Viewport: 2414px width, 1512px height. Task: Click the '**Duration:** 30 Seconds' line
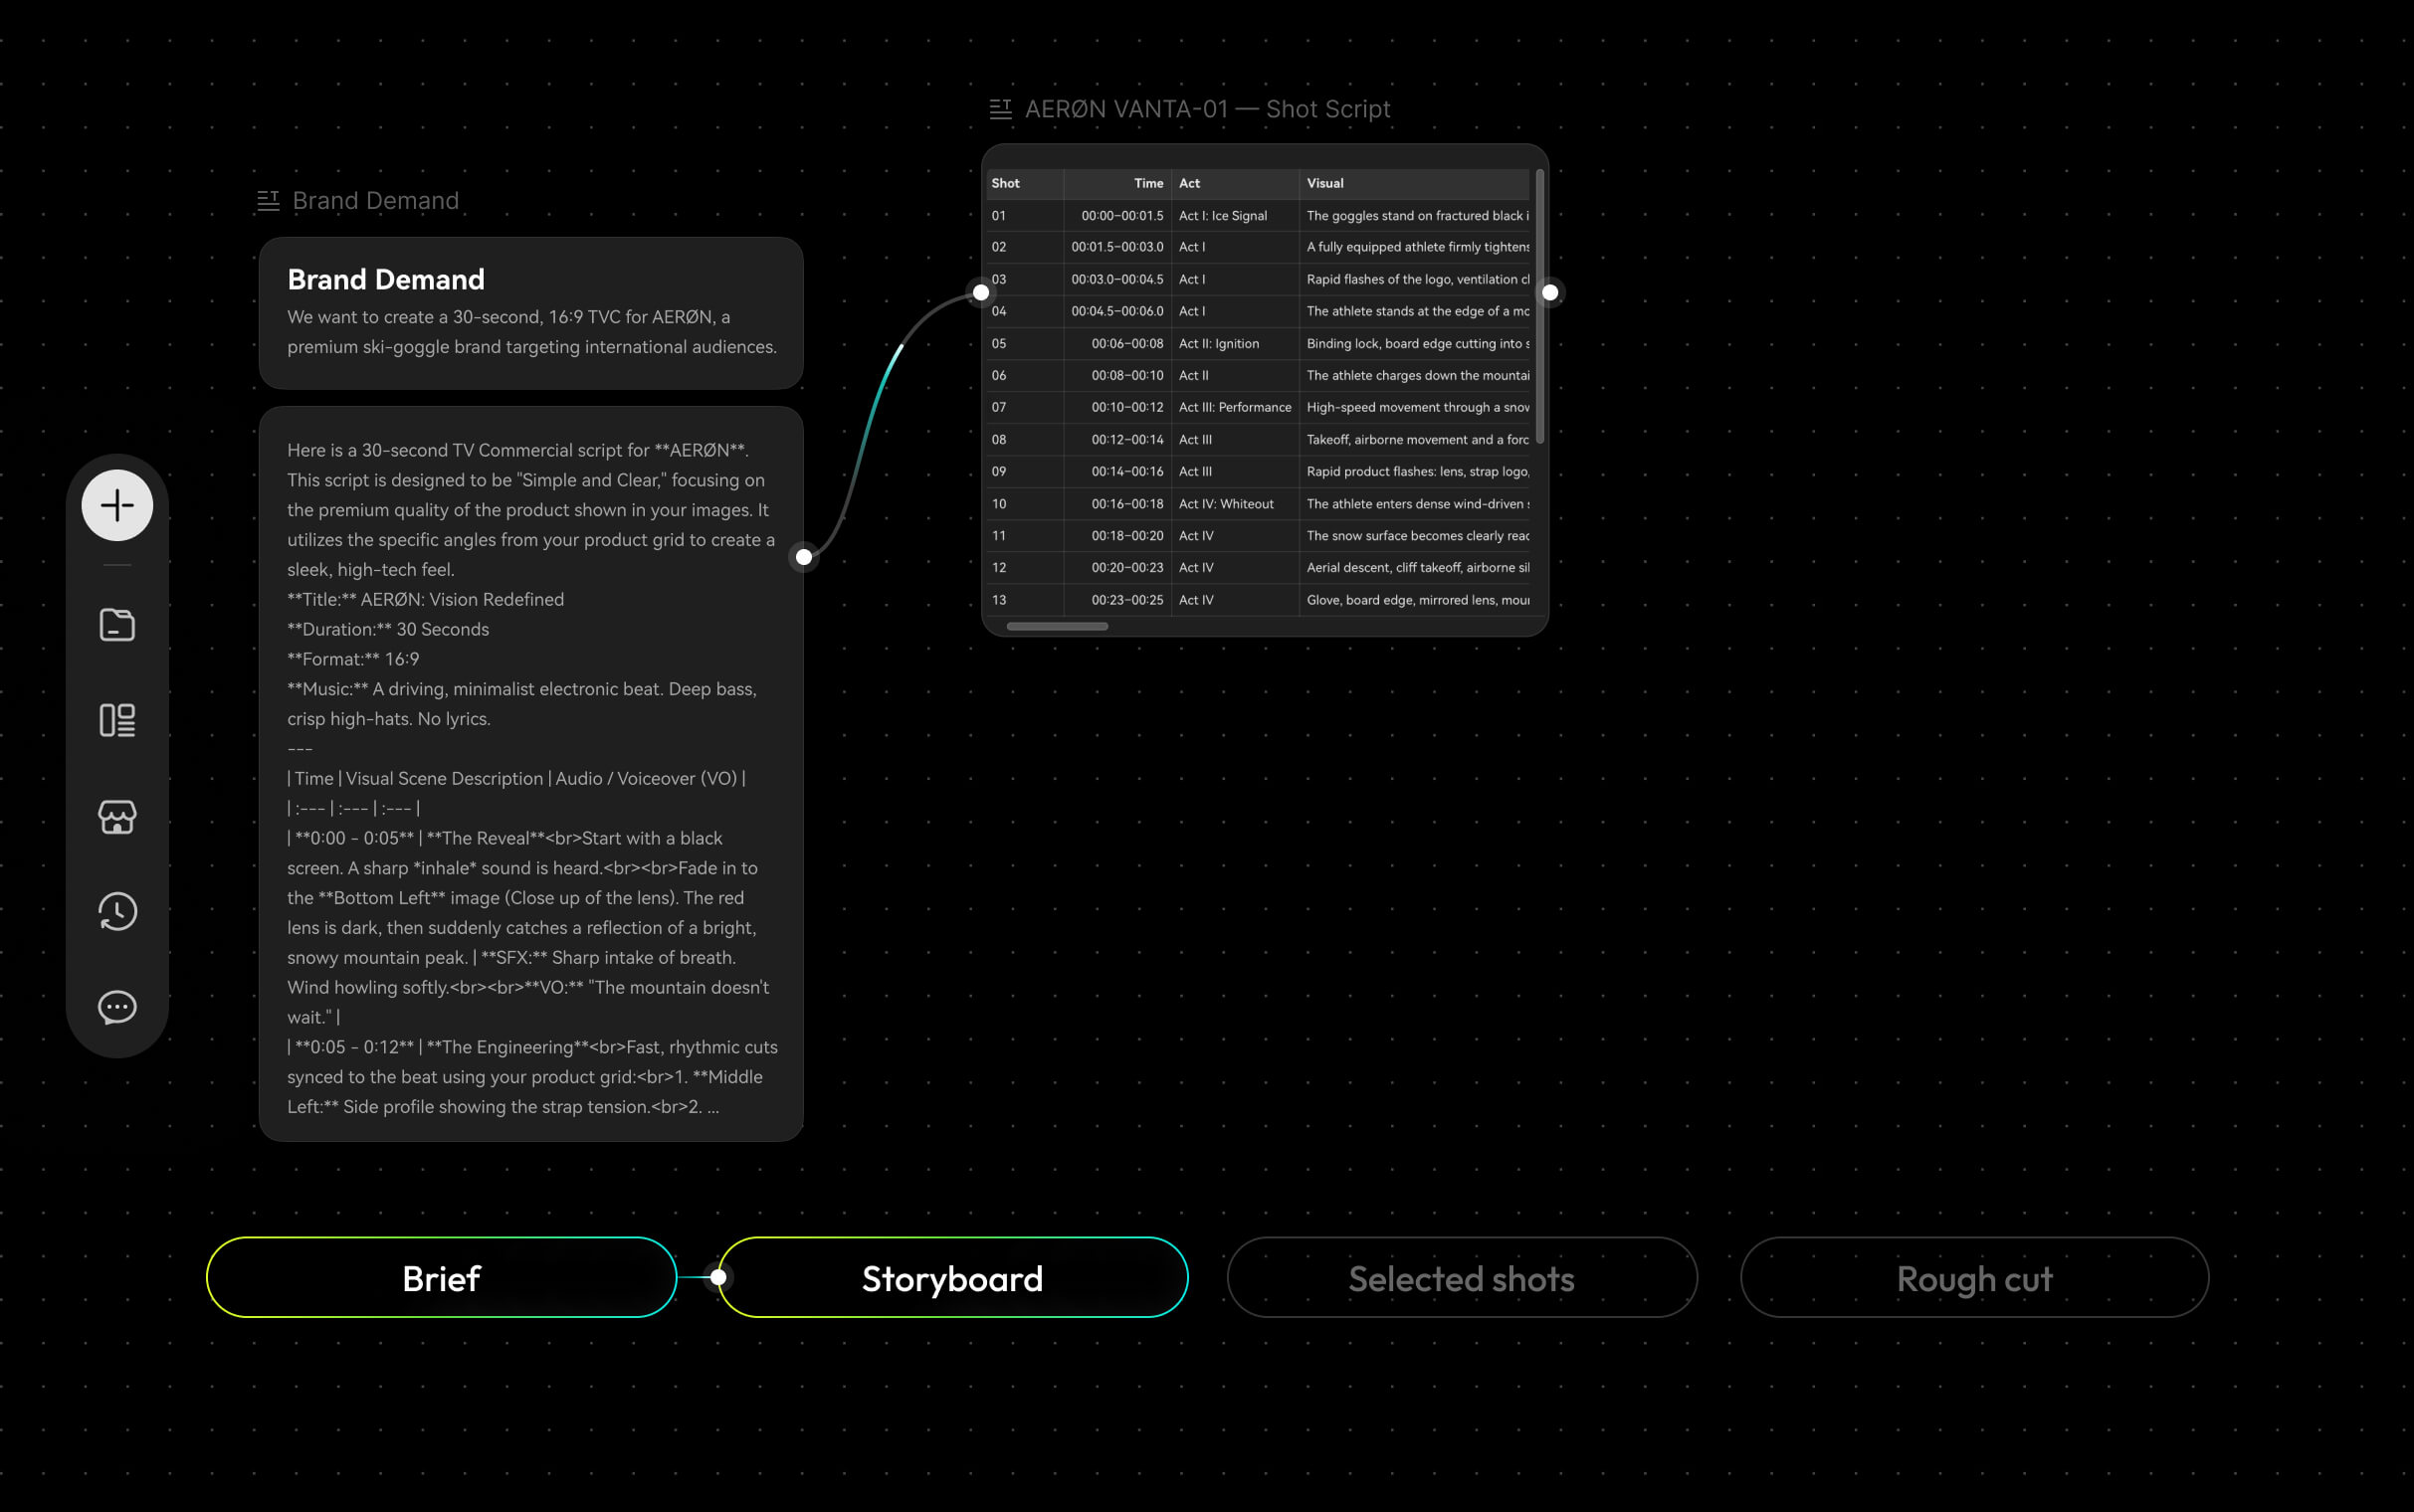(x=388, y=629)
